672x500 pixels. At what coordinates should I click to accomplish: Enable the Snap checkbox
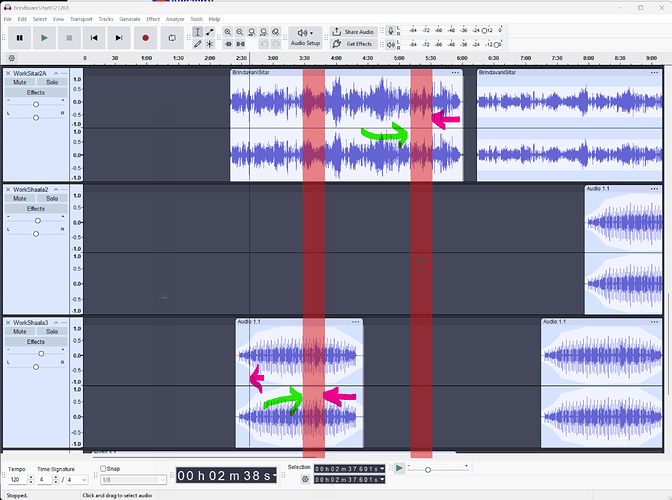(103, 469)
